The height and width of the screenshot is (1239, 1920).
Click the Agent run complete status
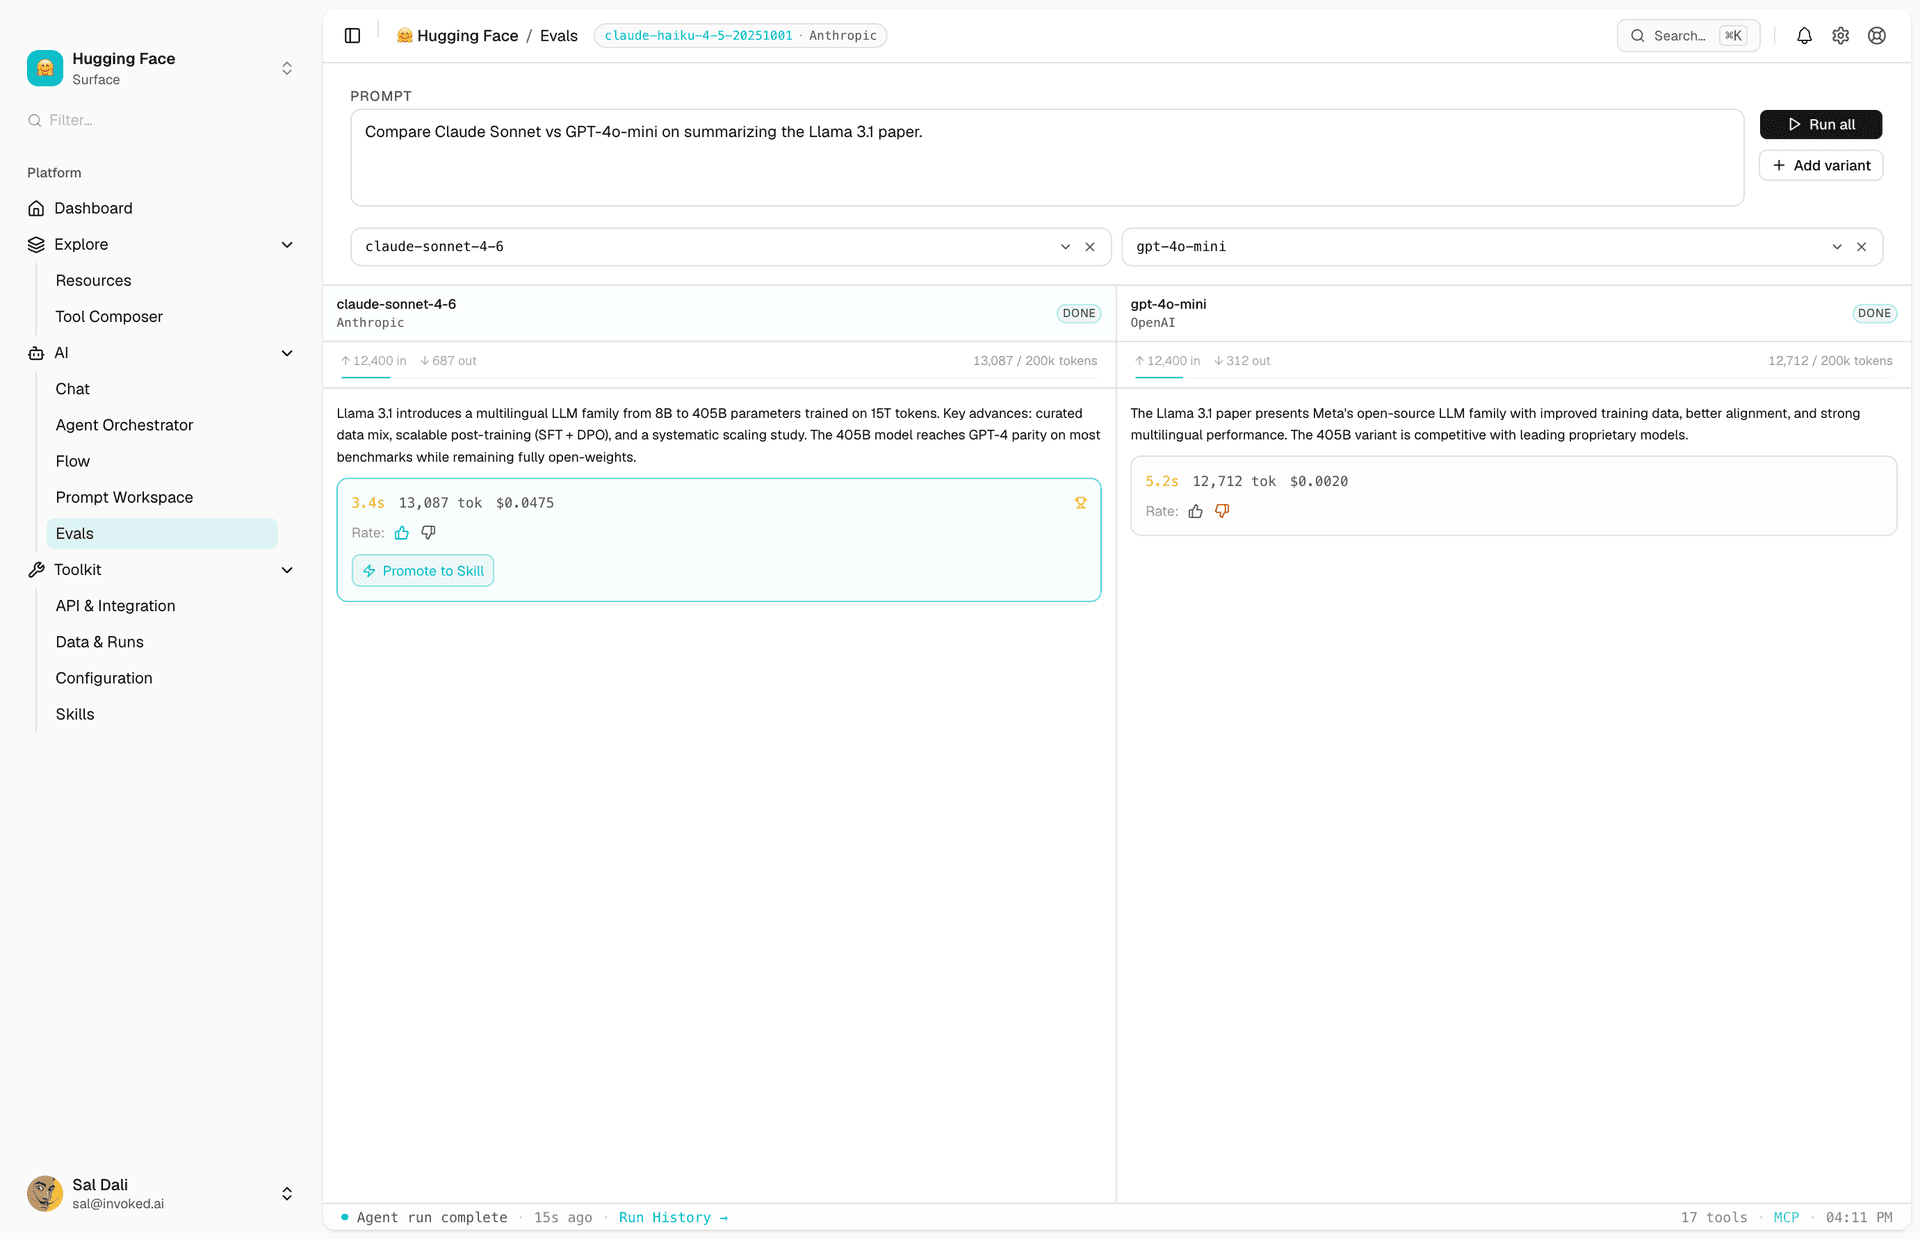[x=432, y=1218]
